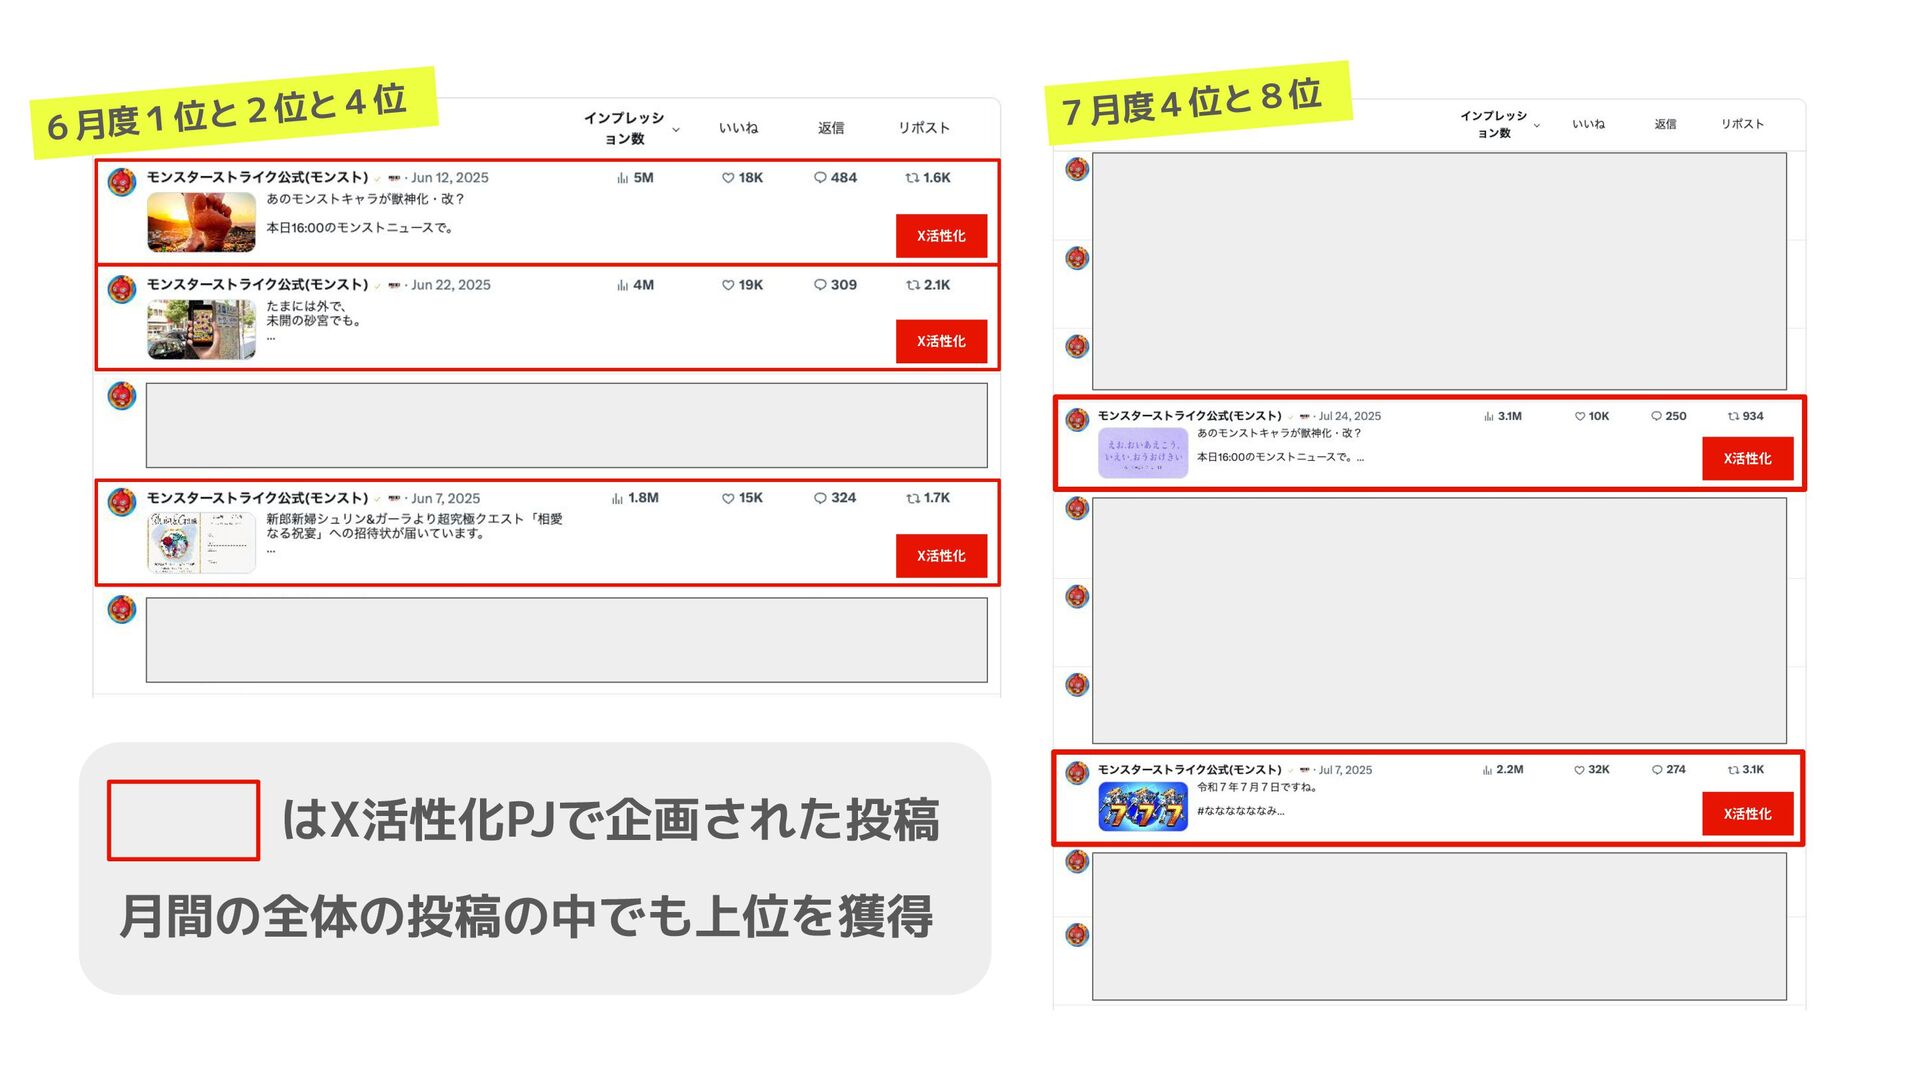Image resolution: width=1920 pixels, height=1080 pixels.
Task: Click the impressions icon beside 2.2M
Action: tap(1488, 770)
